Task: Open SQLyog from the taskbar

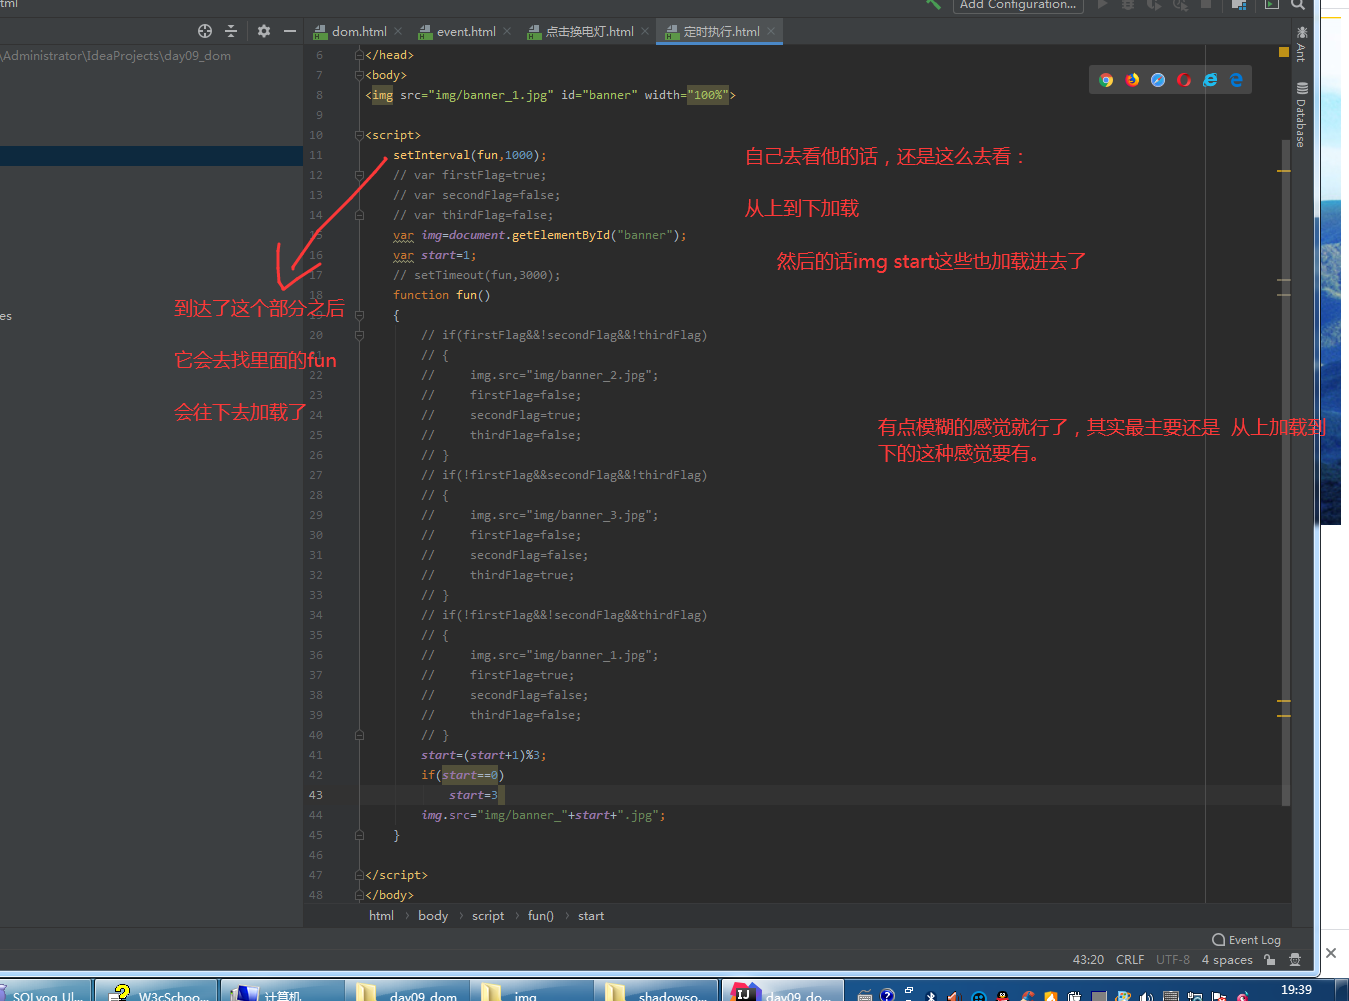Action: [47, 992]
